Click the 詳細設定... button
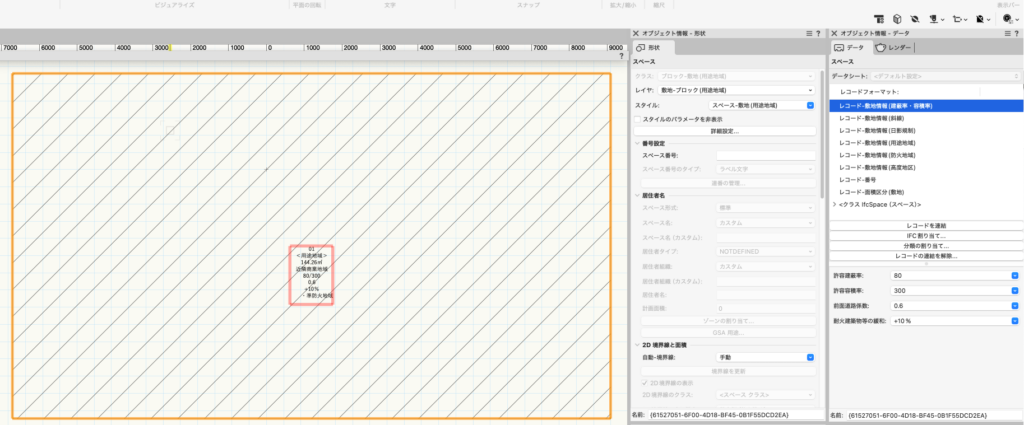The image size is (1024, 425). pyautogui.click(x=724, y=131)
